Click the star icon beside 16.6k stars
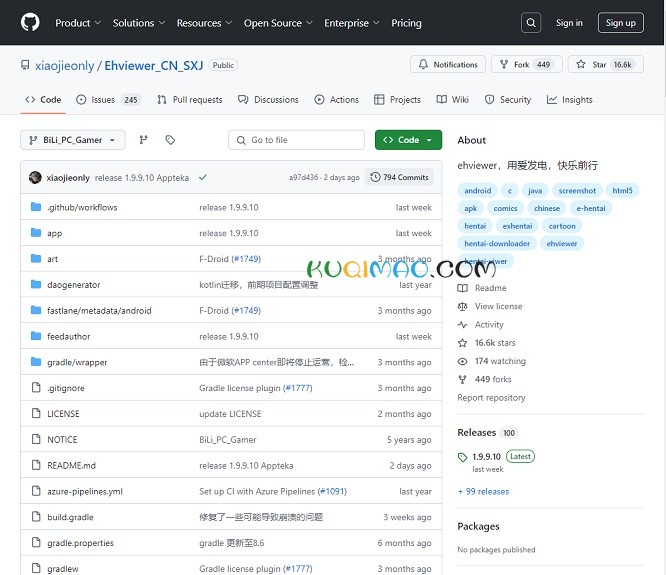The width and height of the screenshot is (666, 575). pos(463,343)
